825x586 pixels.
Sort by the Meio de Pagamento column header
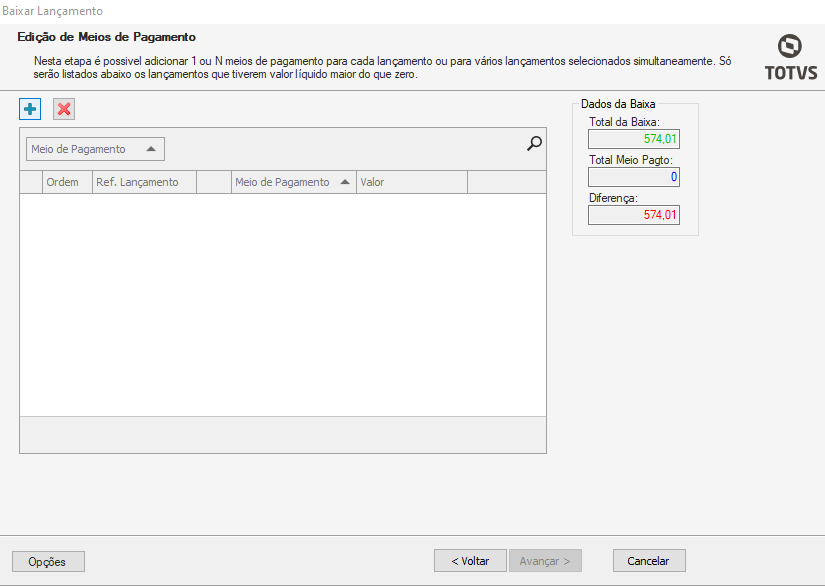point(292,182)
